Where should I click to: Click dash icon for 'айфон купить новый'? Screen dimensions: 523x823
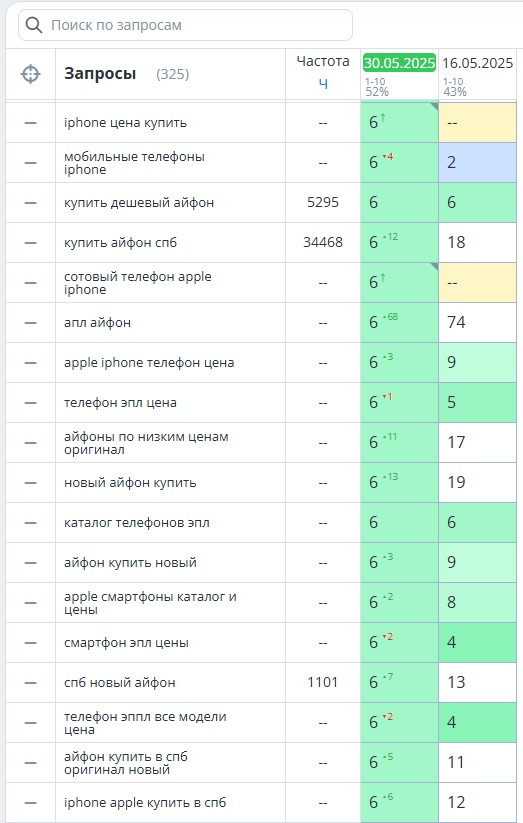(x=30, y=563)
